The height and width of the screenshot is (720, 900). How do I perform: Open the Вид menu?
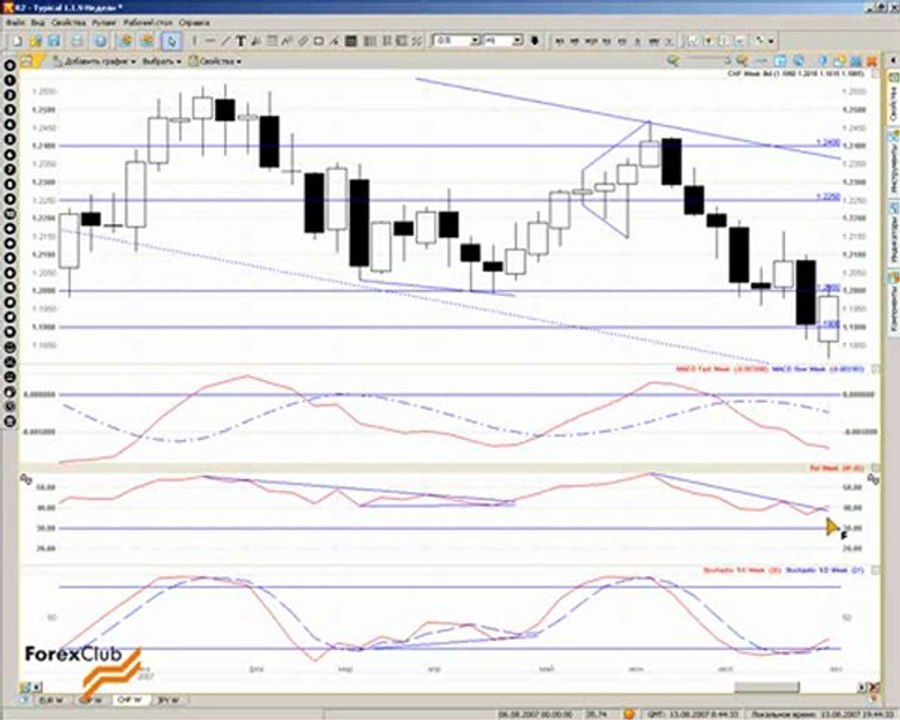tap(38, 23)
